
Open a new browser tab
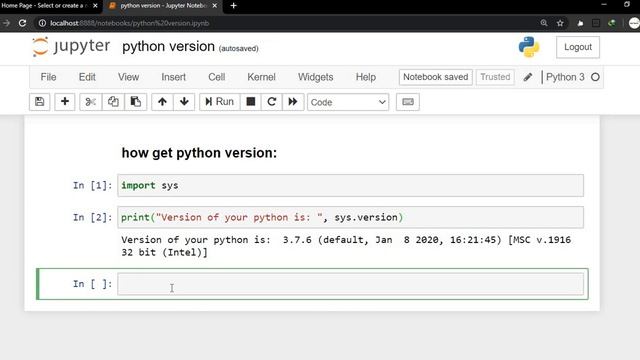coord(233,6)
